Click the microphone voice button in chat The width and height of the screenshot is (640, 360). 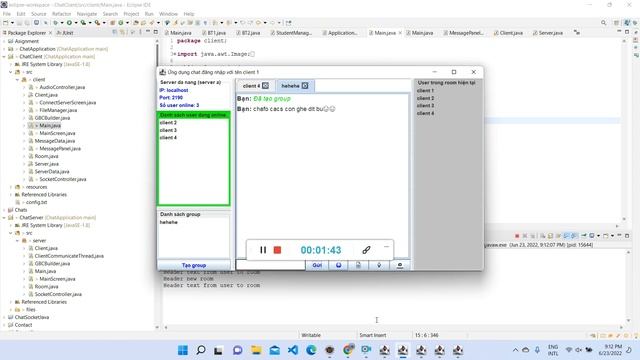[379, 265]
